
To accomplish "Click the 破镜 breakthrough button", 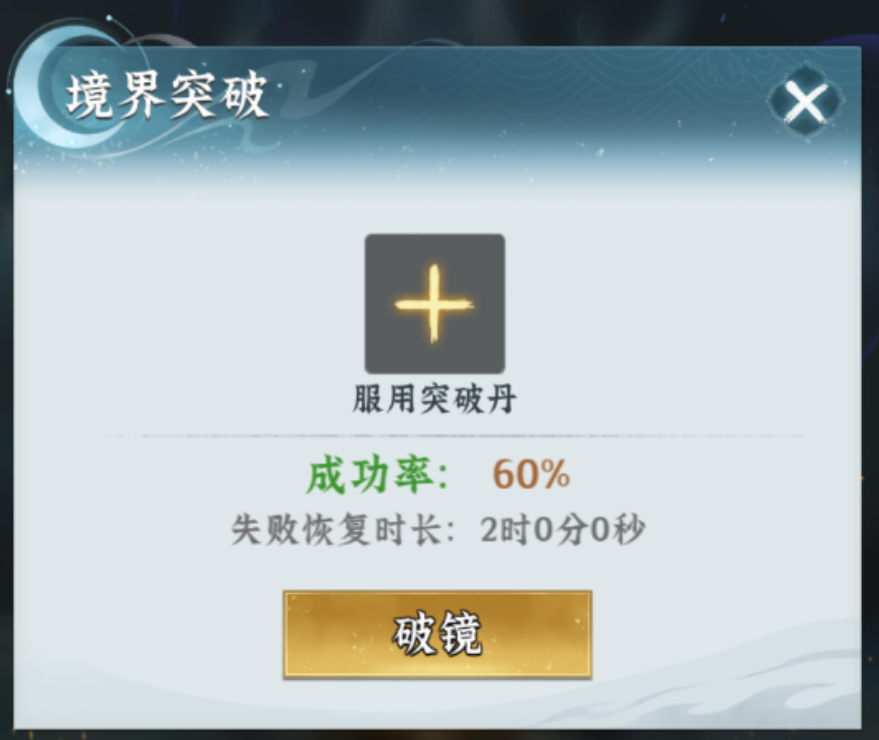I will pos(437,634).
